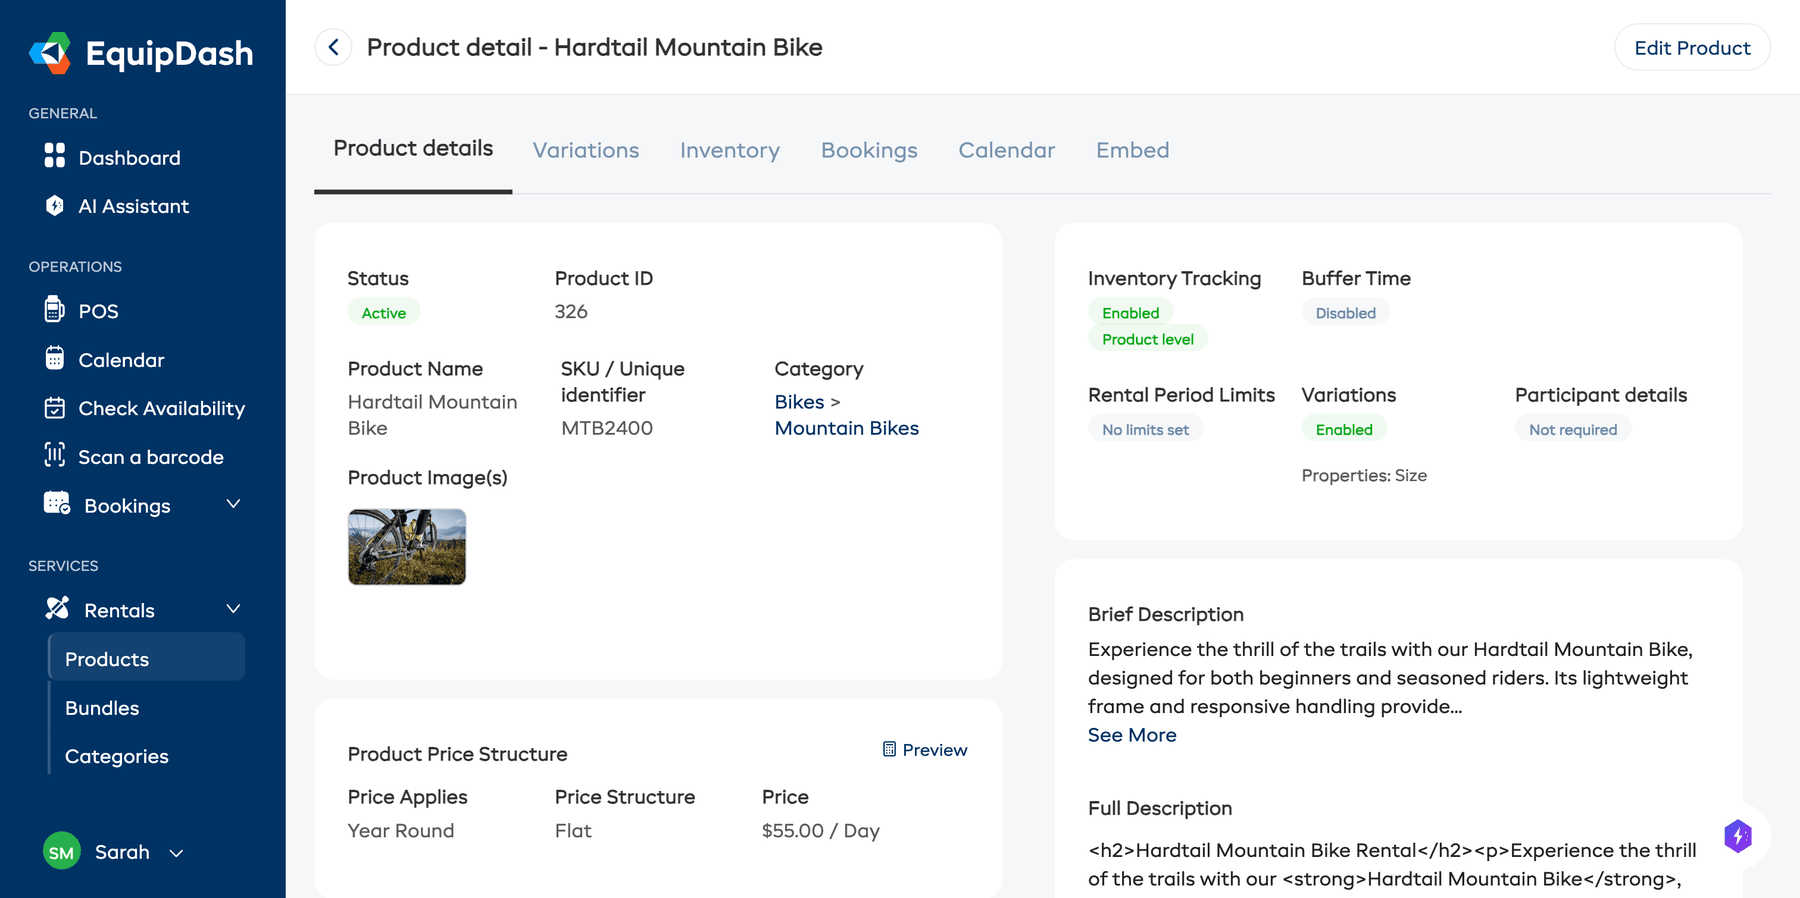This screenshot has height=898, width=1800.
Task: Click the Product level badge
Action: coord(1148,338)
